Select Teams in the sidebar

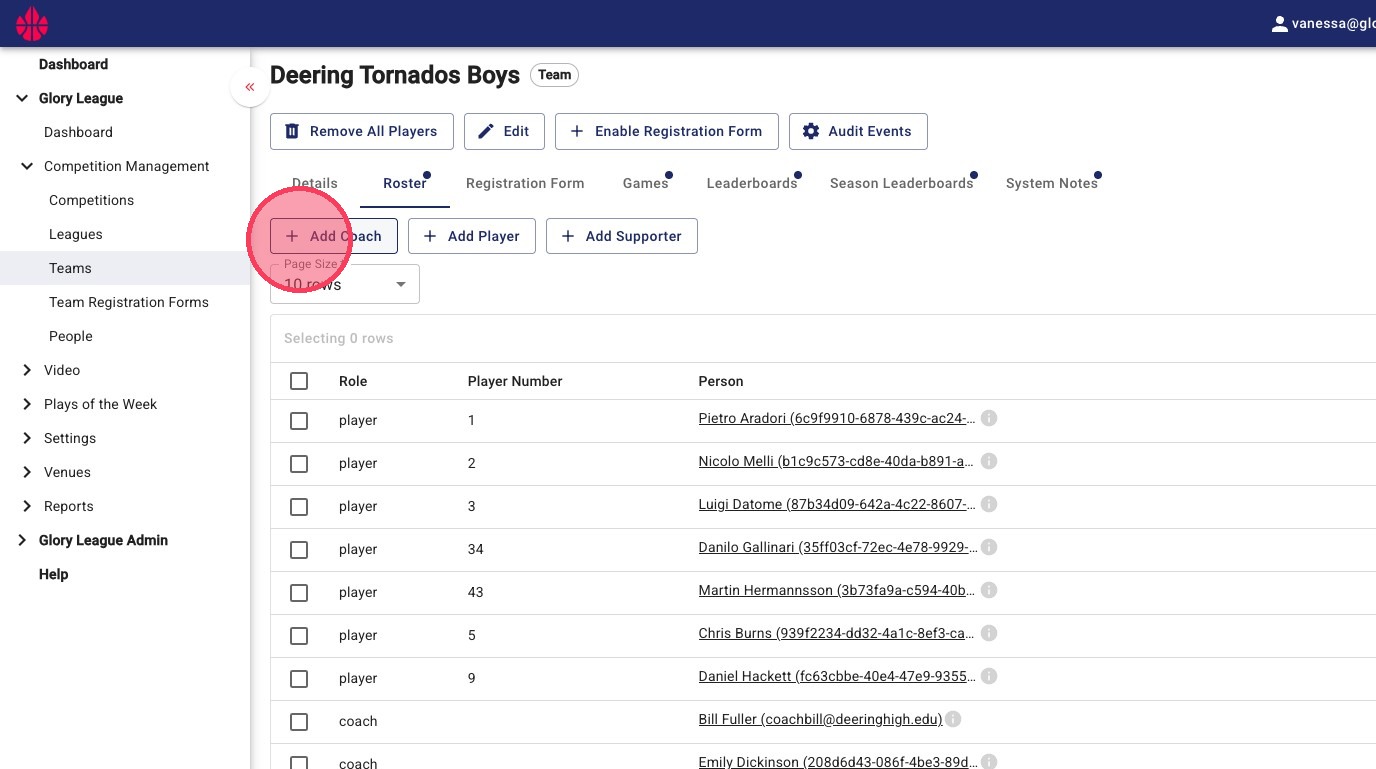pyautogui.click(x=70, y=268)
